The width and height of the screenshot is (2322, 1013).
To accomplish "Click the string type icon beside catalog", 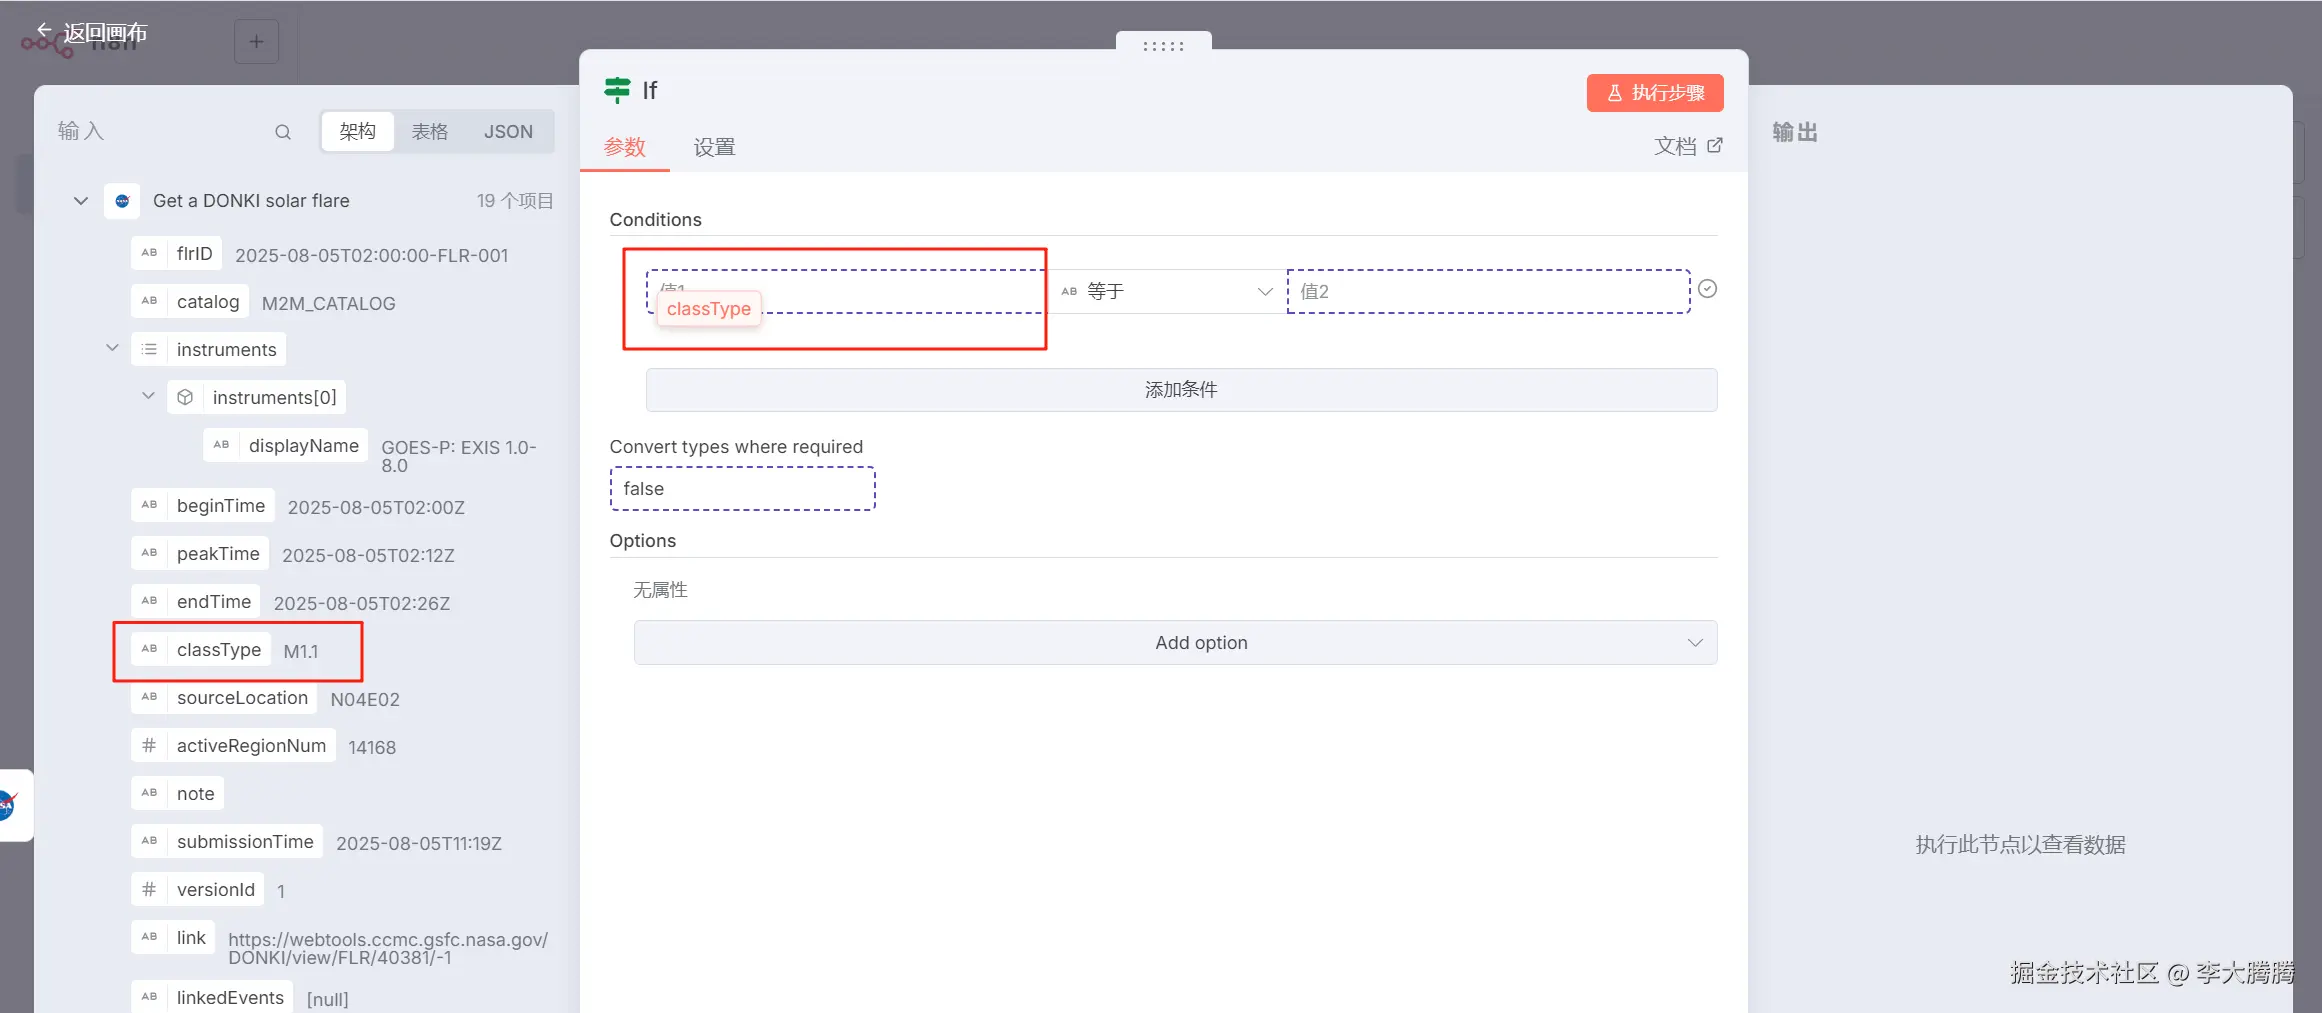I will pos(149,302).
